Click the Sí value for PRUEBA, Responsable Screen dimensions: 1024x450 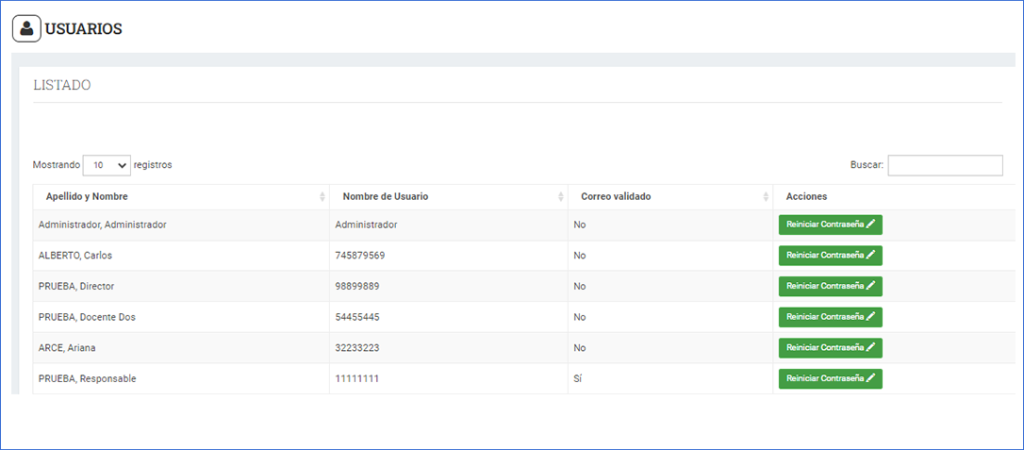coord(579,379)
